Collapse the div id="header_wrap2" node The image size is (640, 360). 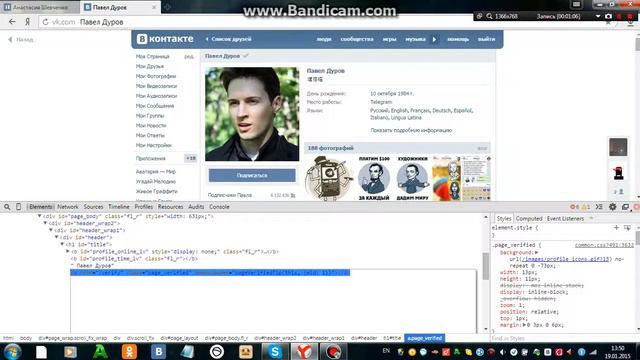click(x=45, y=223)
